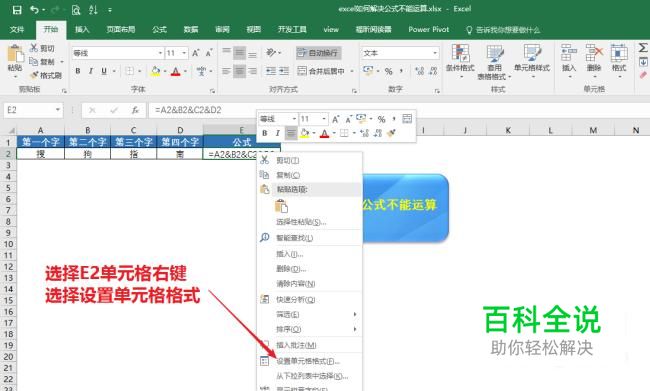Image resolution: width=650 pixels, height=391 pixels.
Task: Click the Save icon in quick access toolbar
Action: pos(17,10)
